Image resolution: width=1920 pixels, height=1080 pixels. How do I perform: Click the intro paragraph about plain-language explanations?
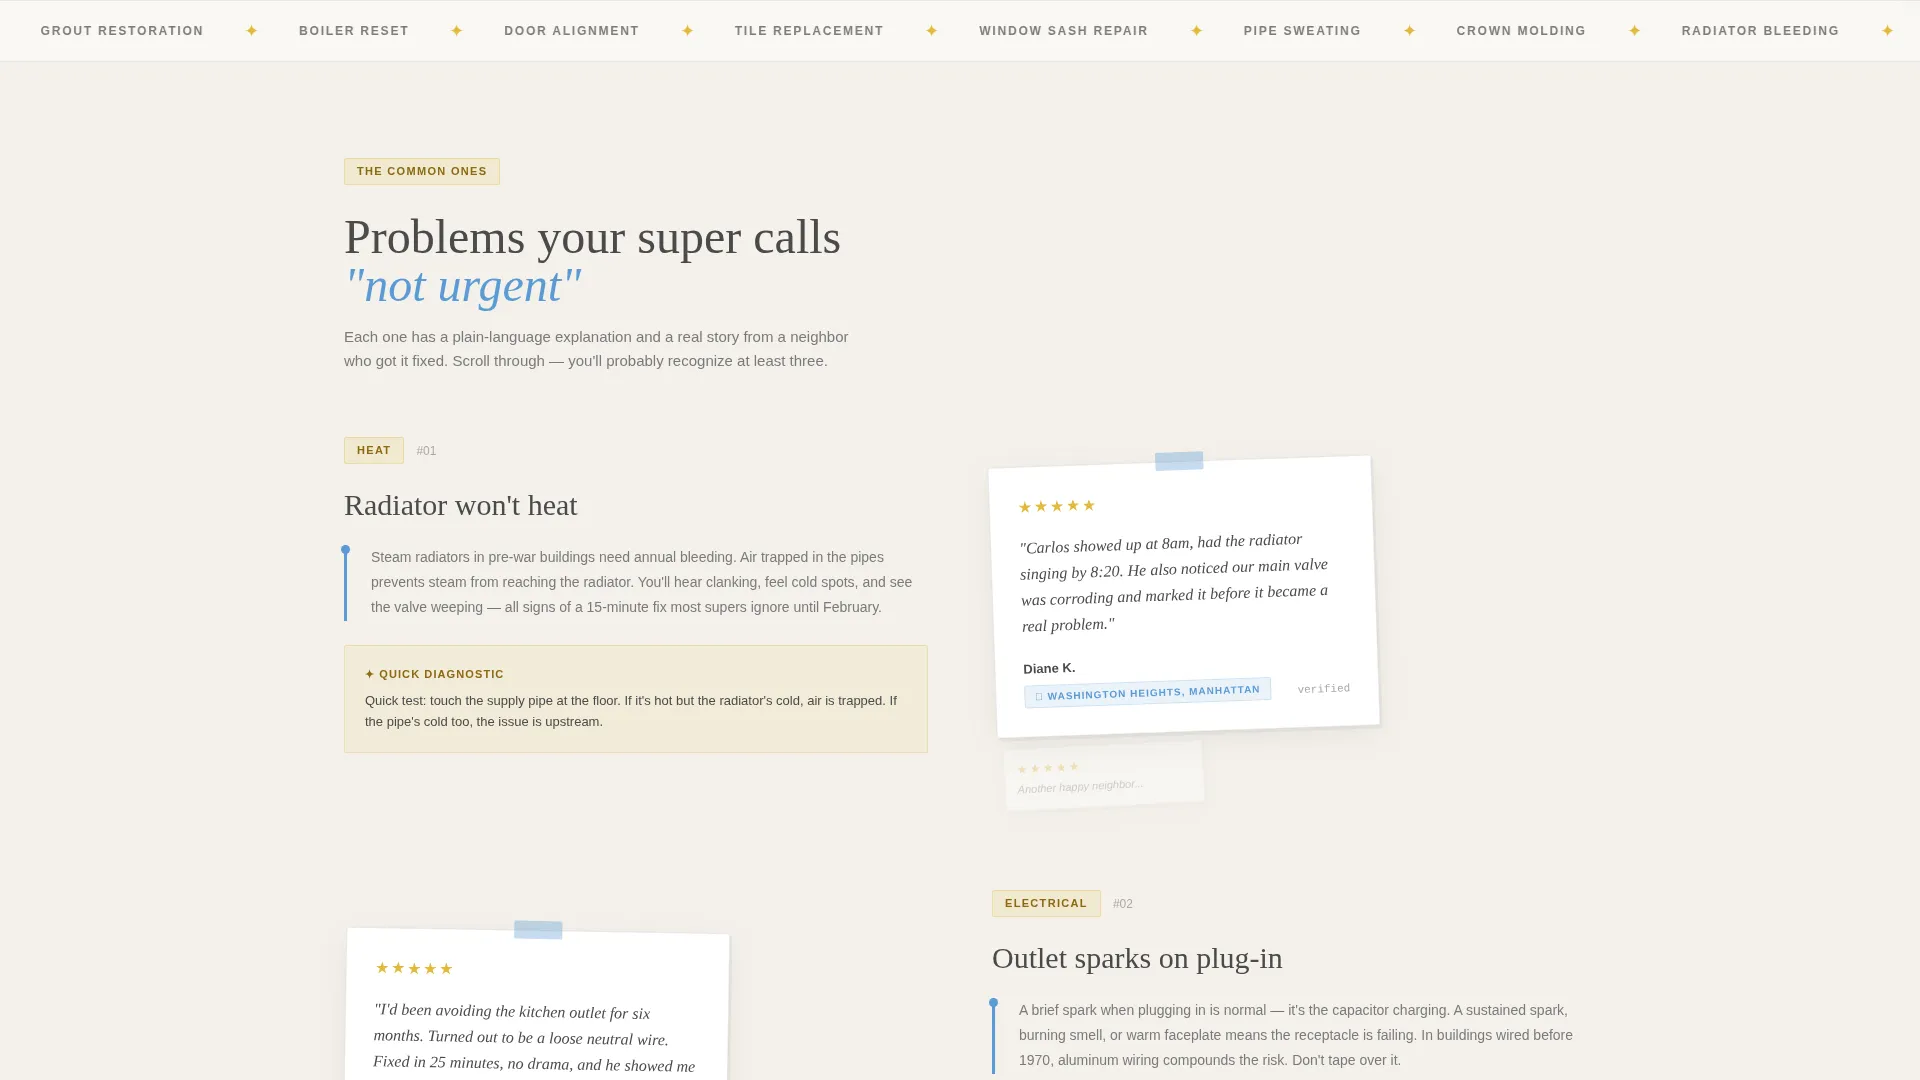coord(596,349)
